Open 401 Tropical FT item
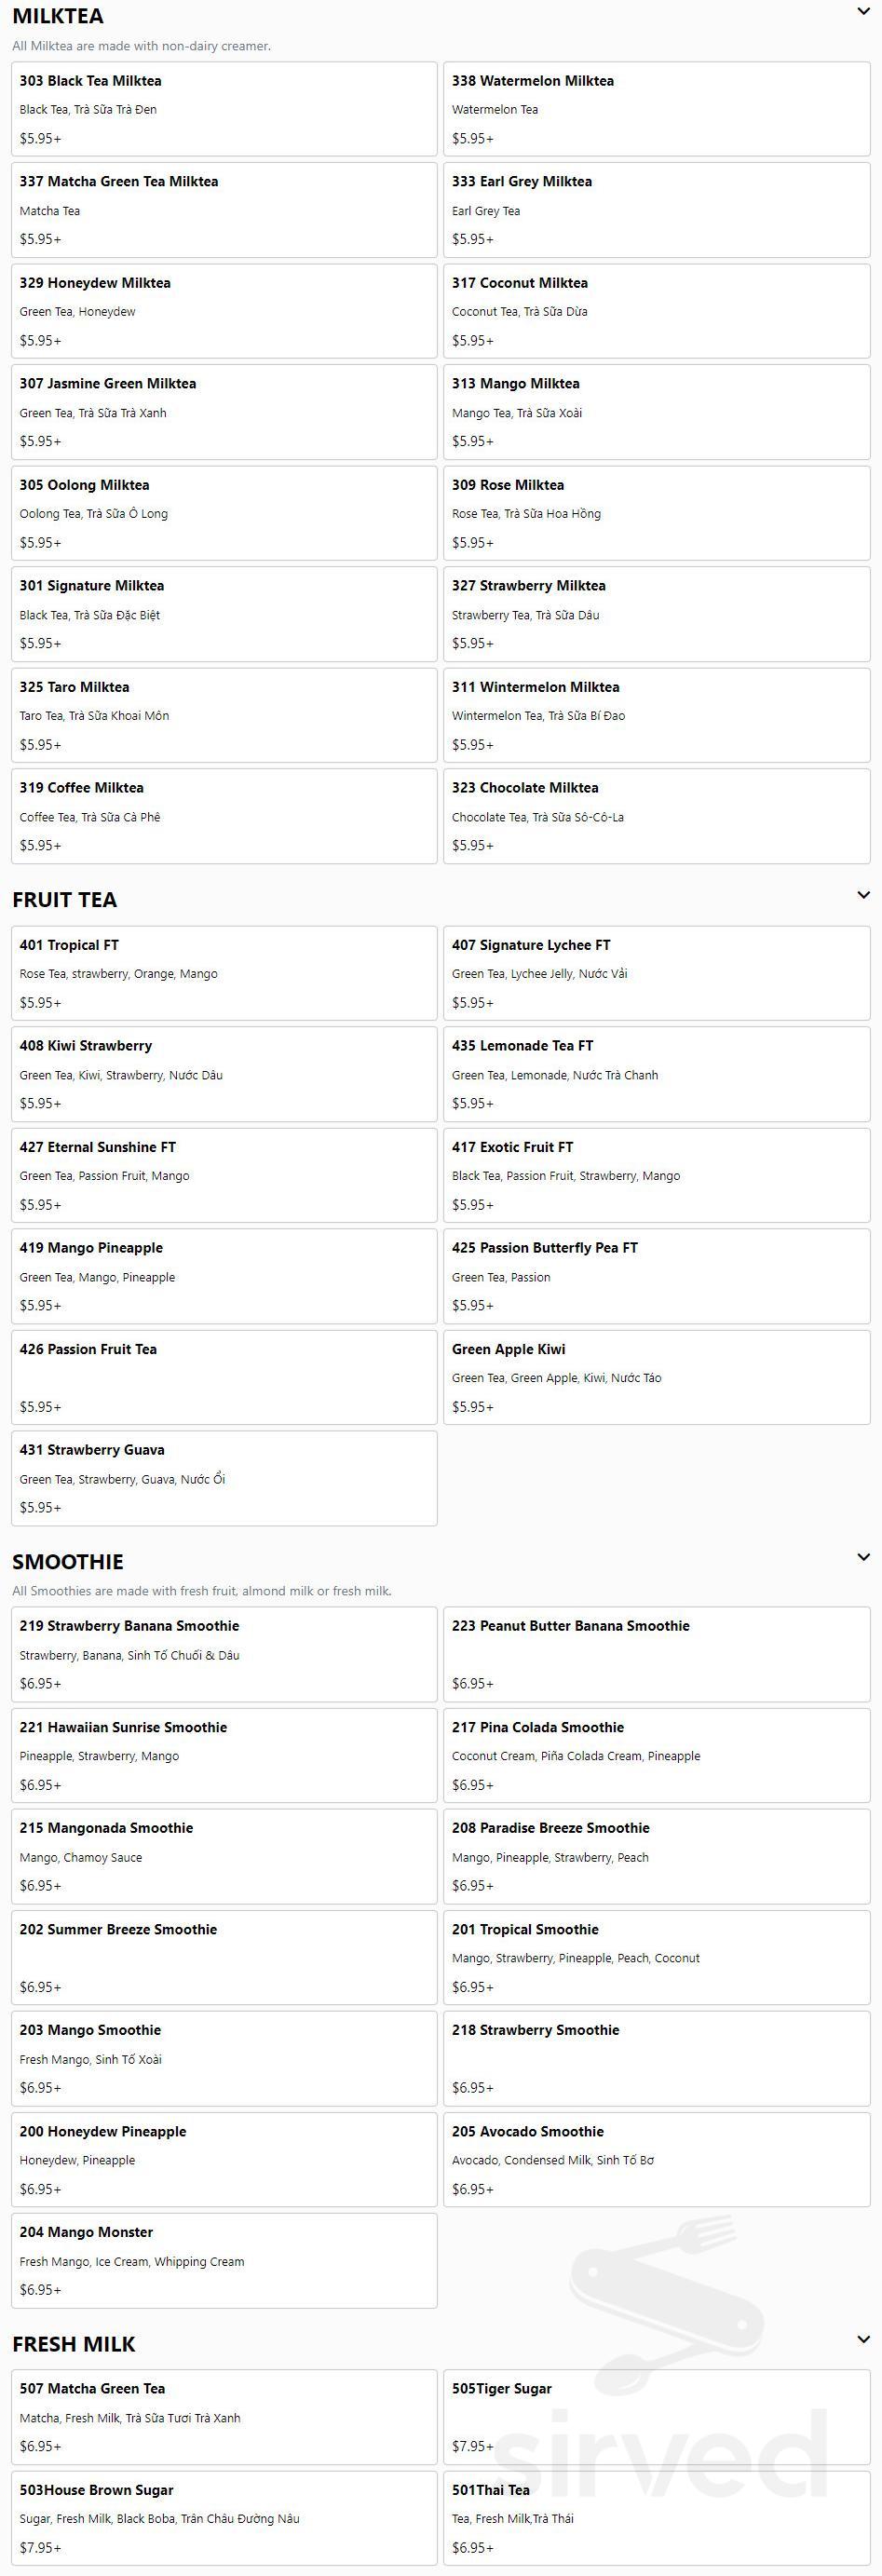The width and height of the screenshot is (882, 2576). pyautogui.click(x=224, y=973)
